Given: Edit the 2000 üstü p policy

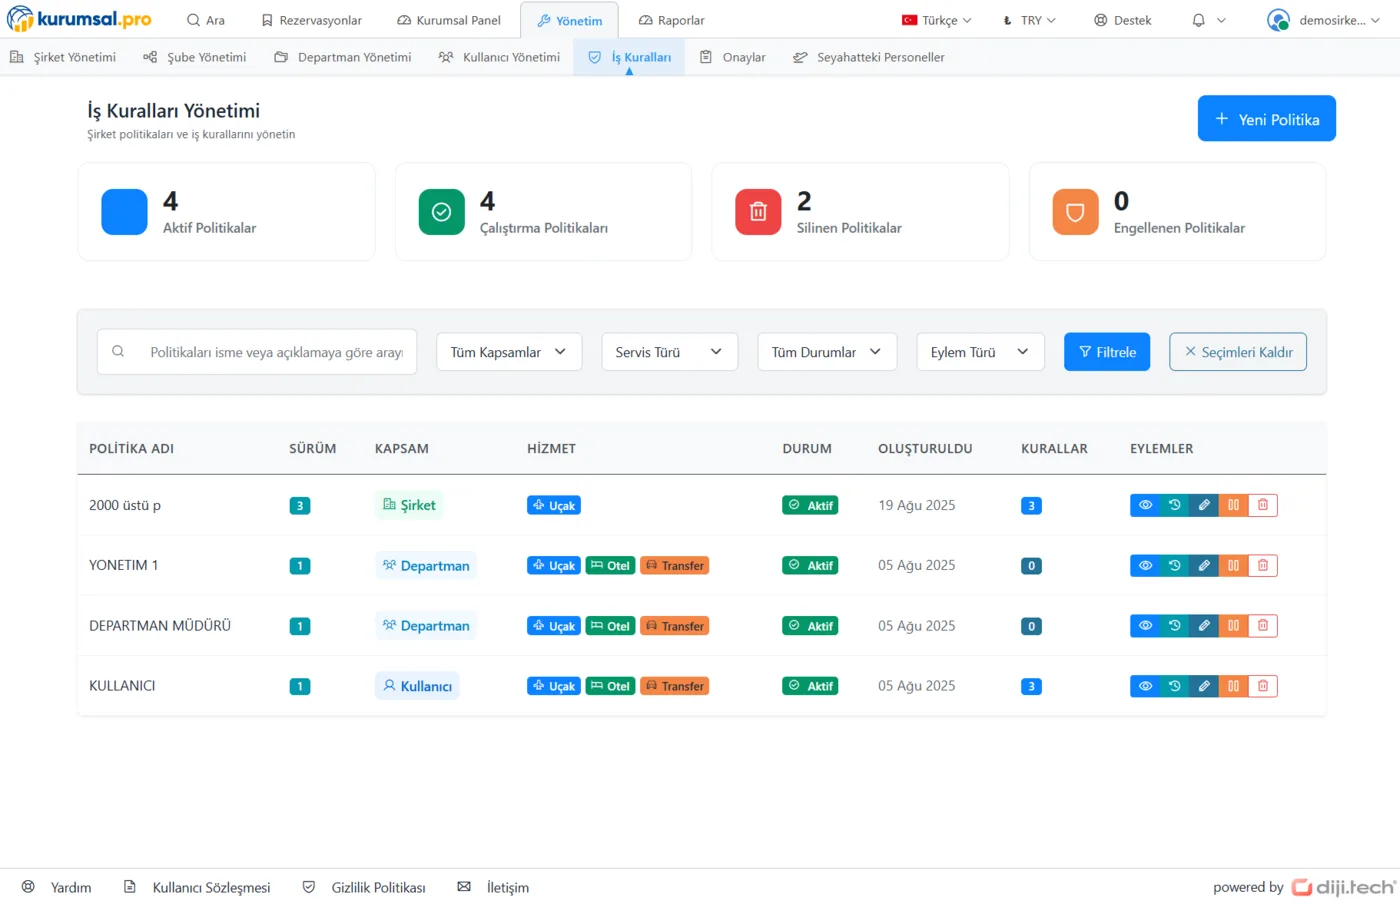Looking at the screenshot, I should 1204,505.
